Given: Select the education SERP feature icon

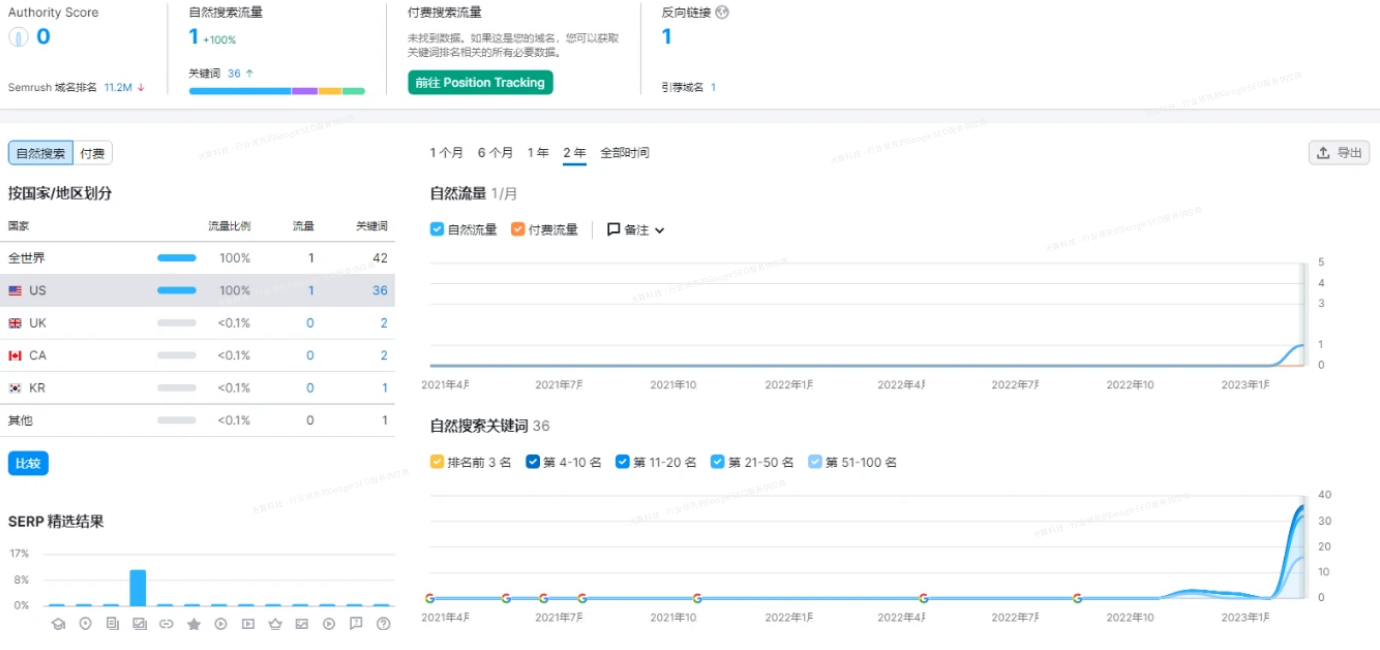Looking at the screenshot, I should coord(58,625).
